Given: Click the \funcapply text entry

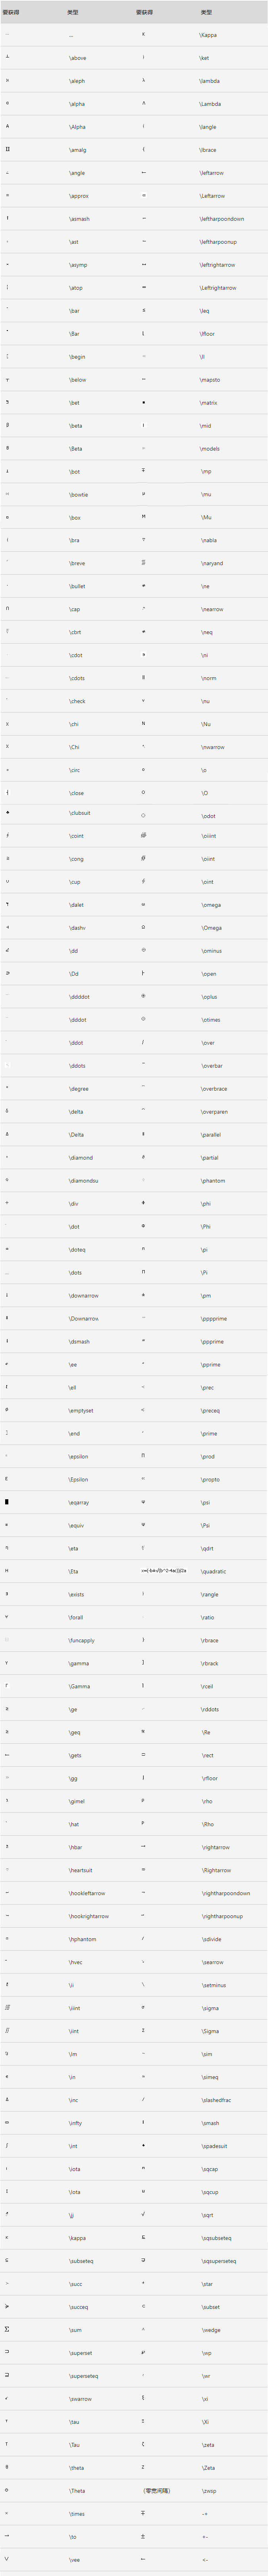Looking at the screenshot, I should 81,1640.
